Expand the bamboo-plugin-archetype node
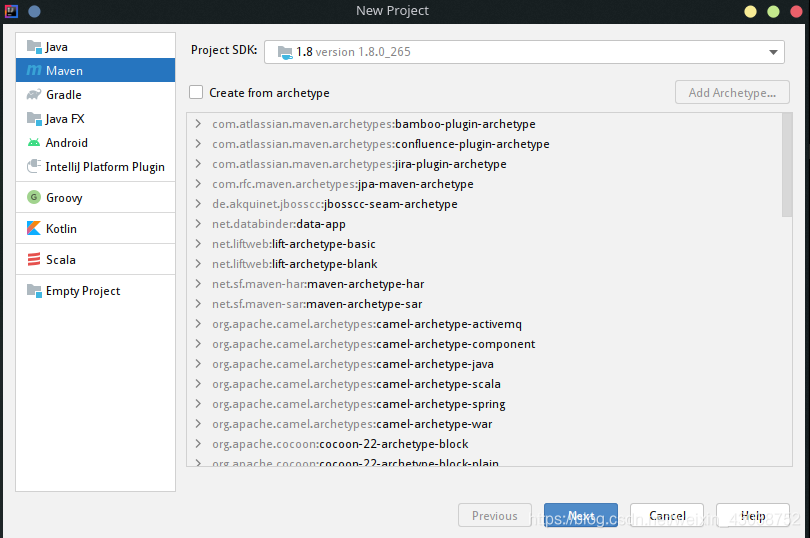Screen dimensions: 810x538 tap(198, 124)
